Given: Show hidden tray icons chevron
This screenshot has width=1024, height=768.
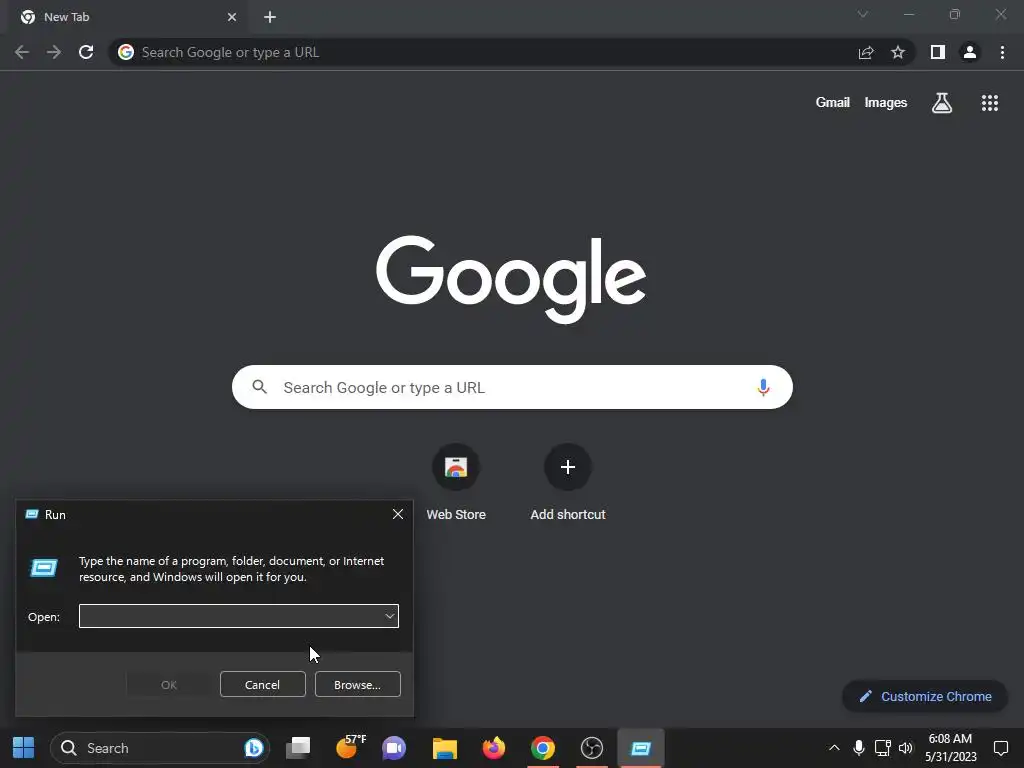Looking at the screenshot, I should [x=834, y=748].
